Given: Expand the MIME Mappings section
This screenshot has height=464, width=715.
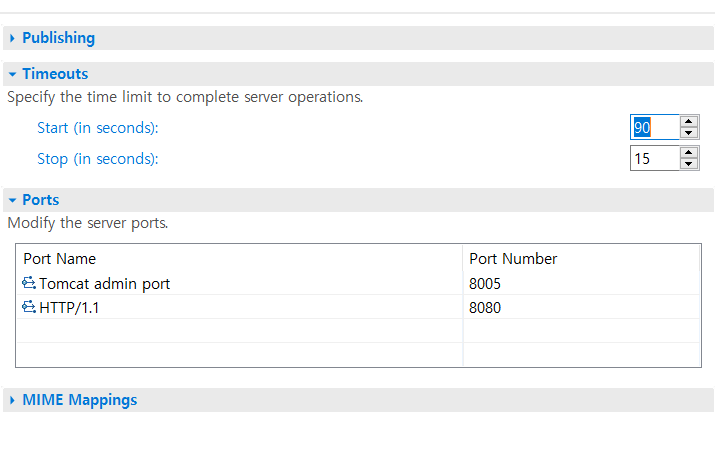Looking at the screenshot, I should (x=12, y=400).
